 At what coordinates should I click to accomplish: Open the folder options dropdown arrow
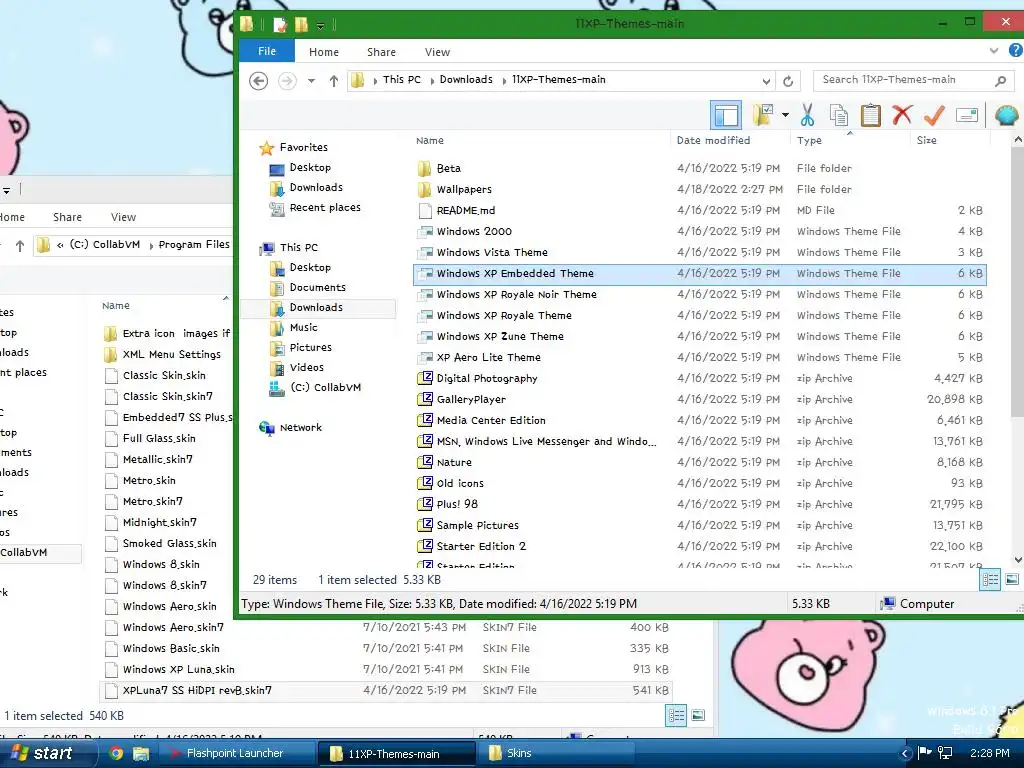click(x=785, y=116)
